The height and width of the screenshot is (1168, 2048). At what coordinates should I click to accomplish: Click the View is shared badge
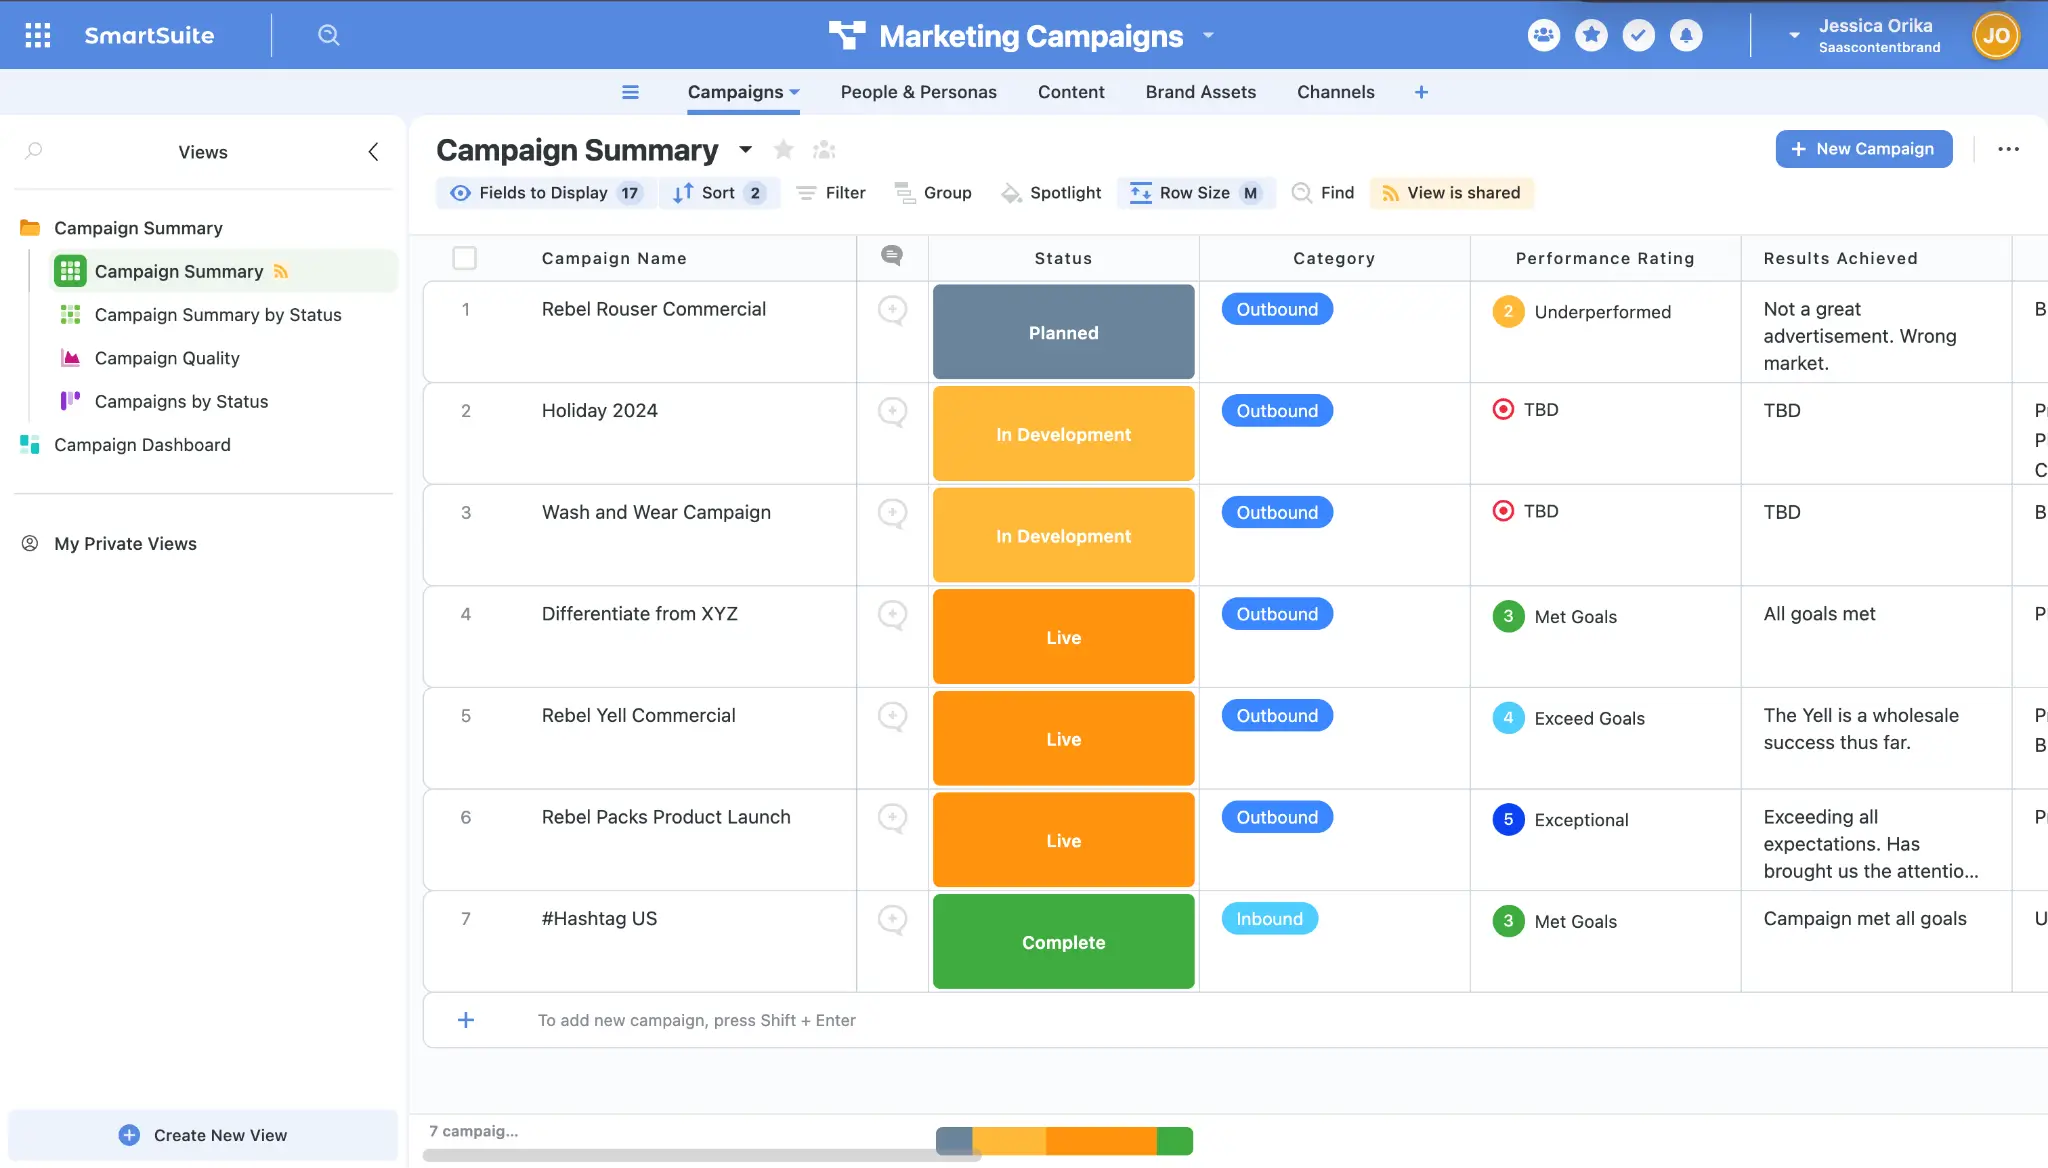tap(1451, 193)
